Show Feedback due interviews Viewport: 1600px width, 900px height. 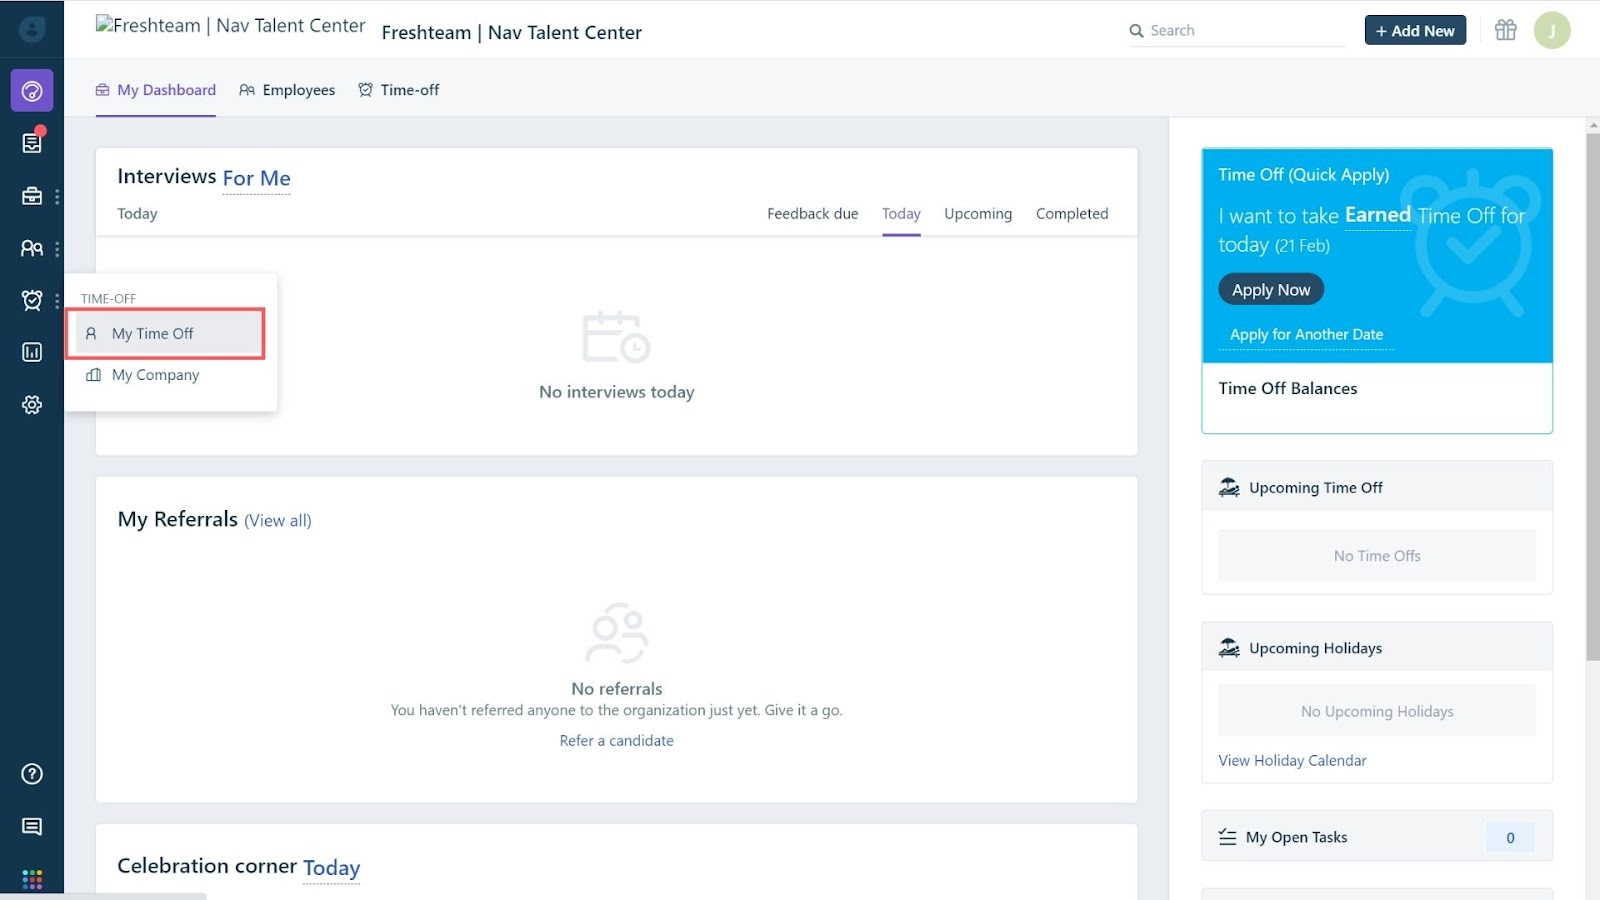click(813, 214)
